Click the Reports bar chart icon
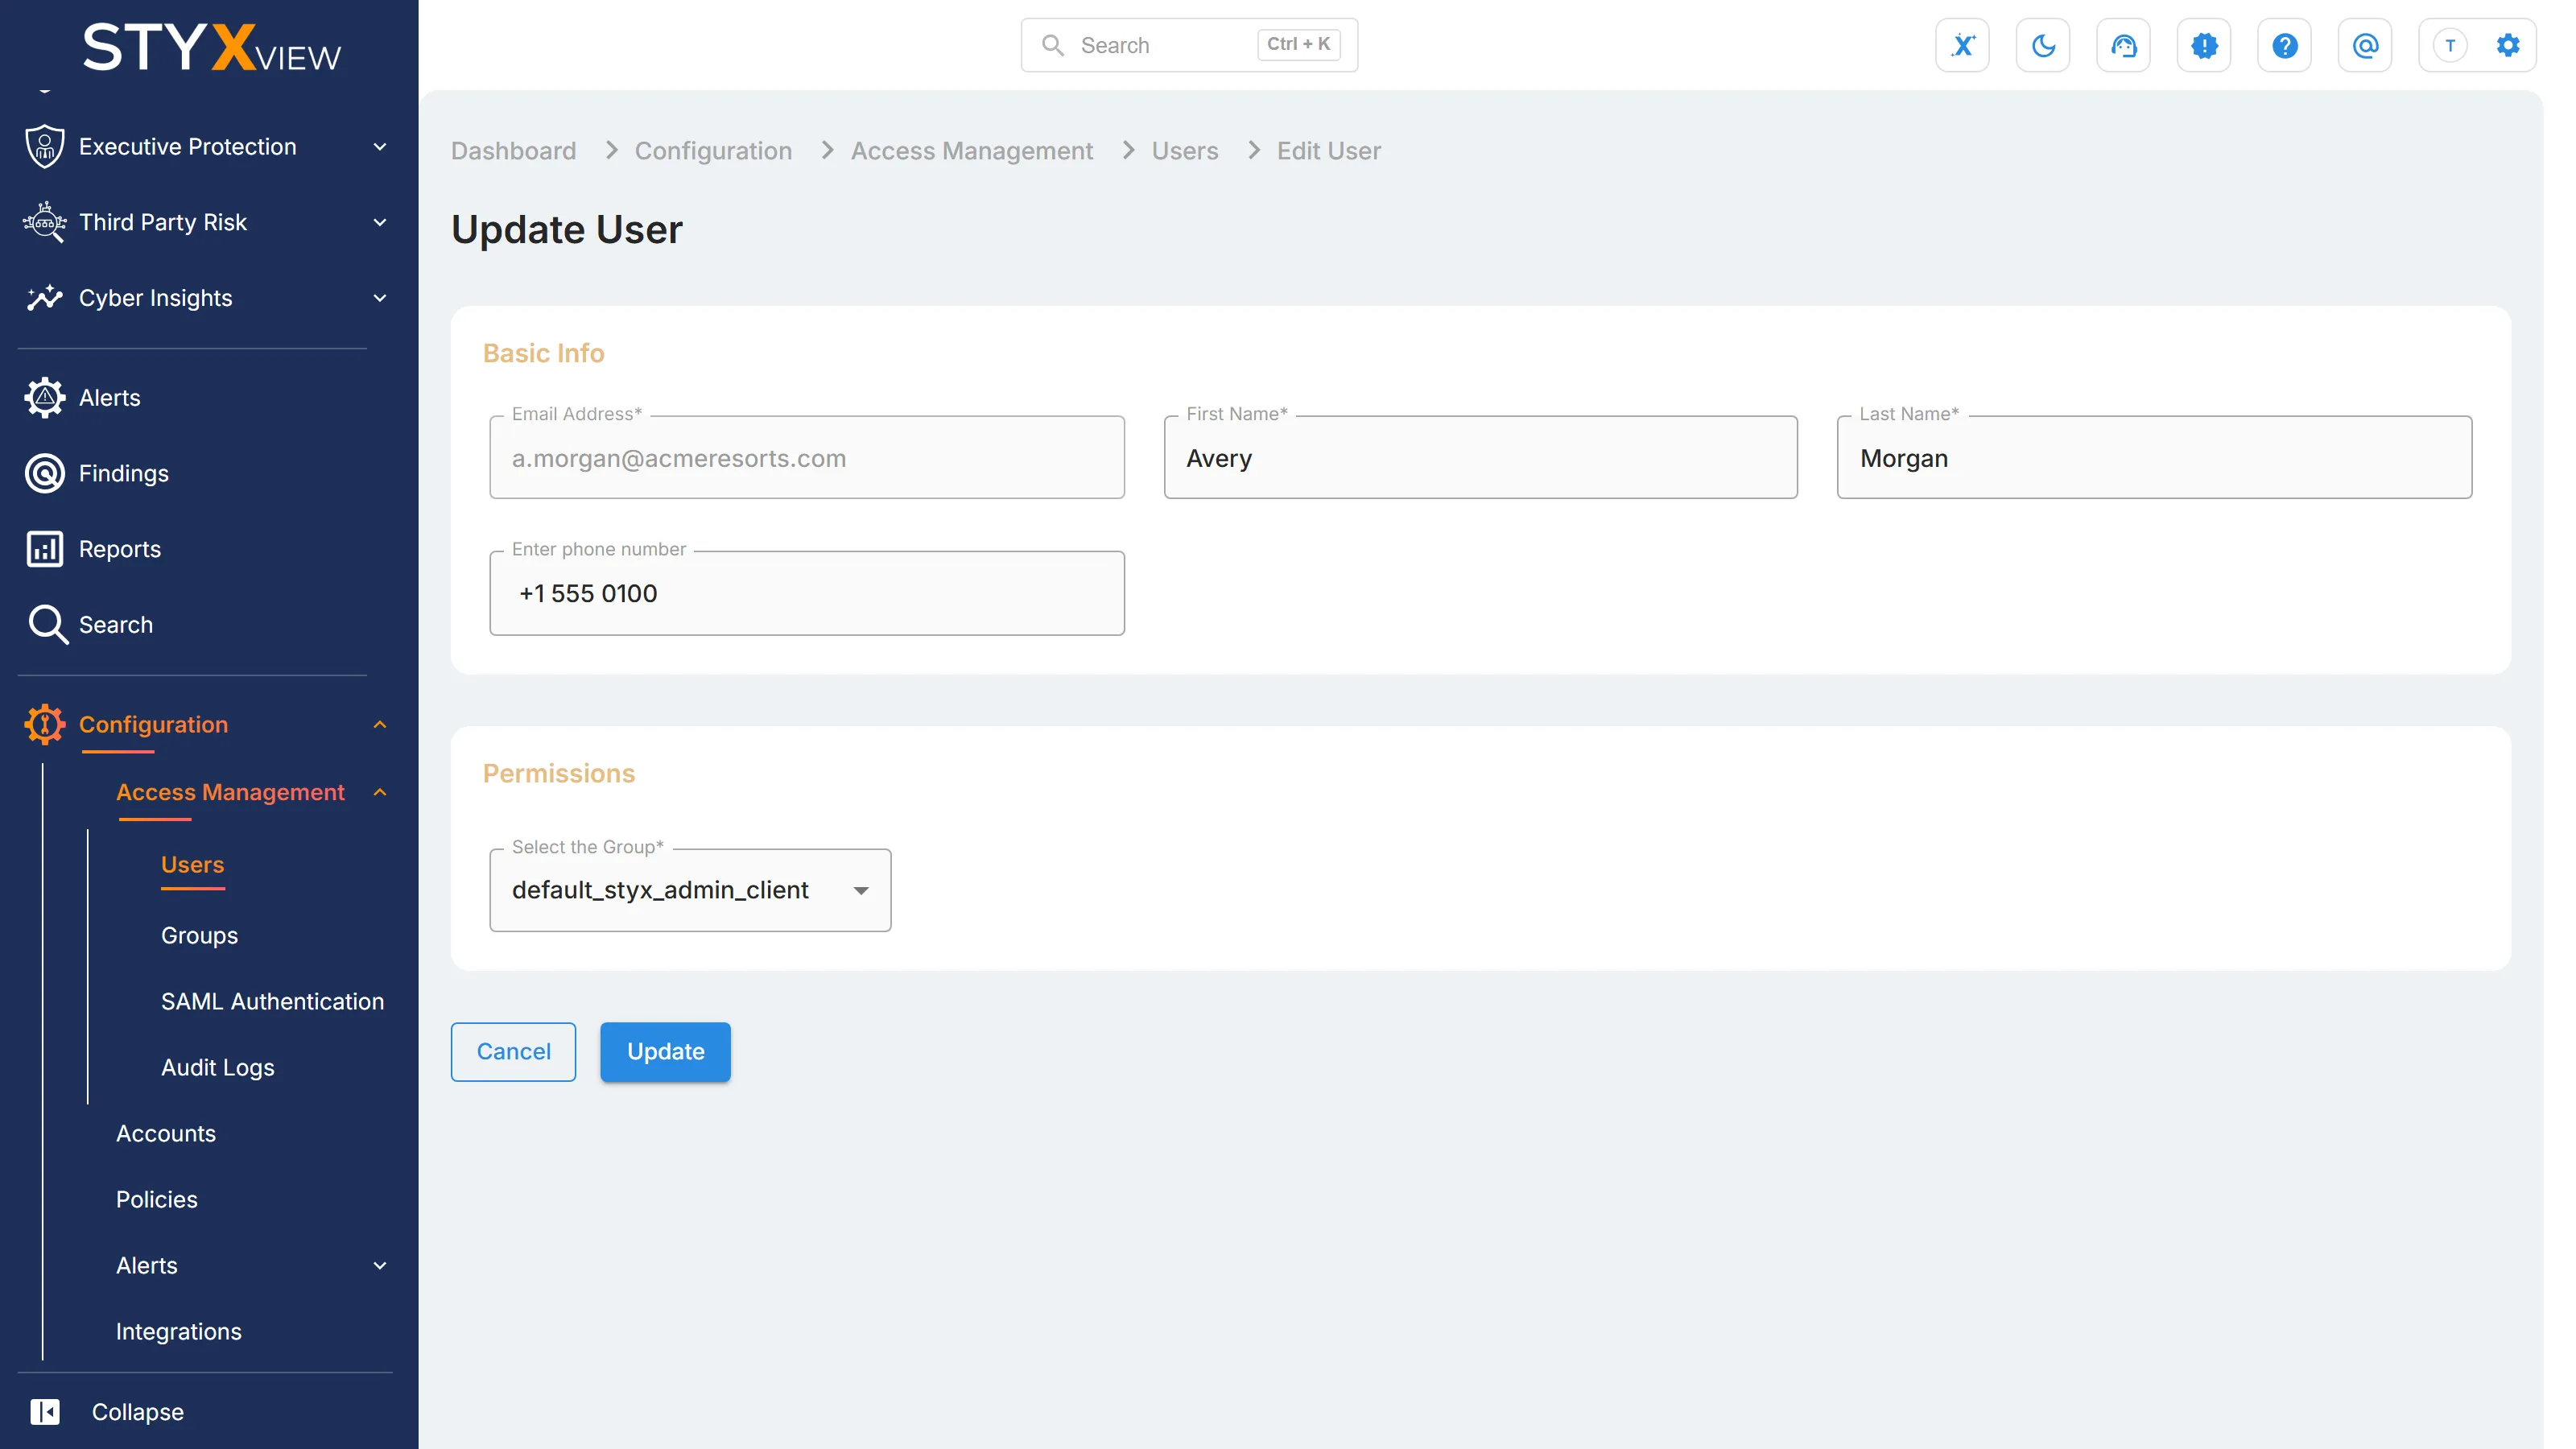The height and width of the screenshot is (1449, 2576). pos(45,549)
